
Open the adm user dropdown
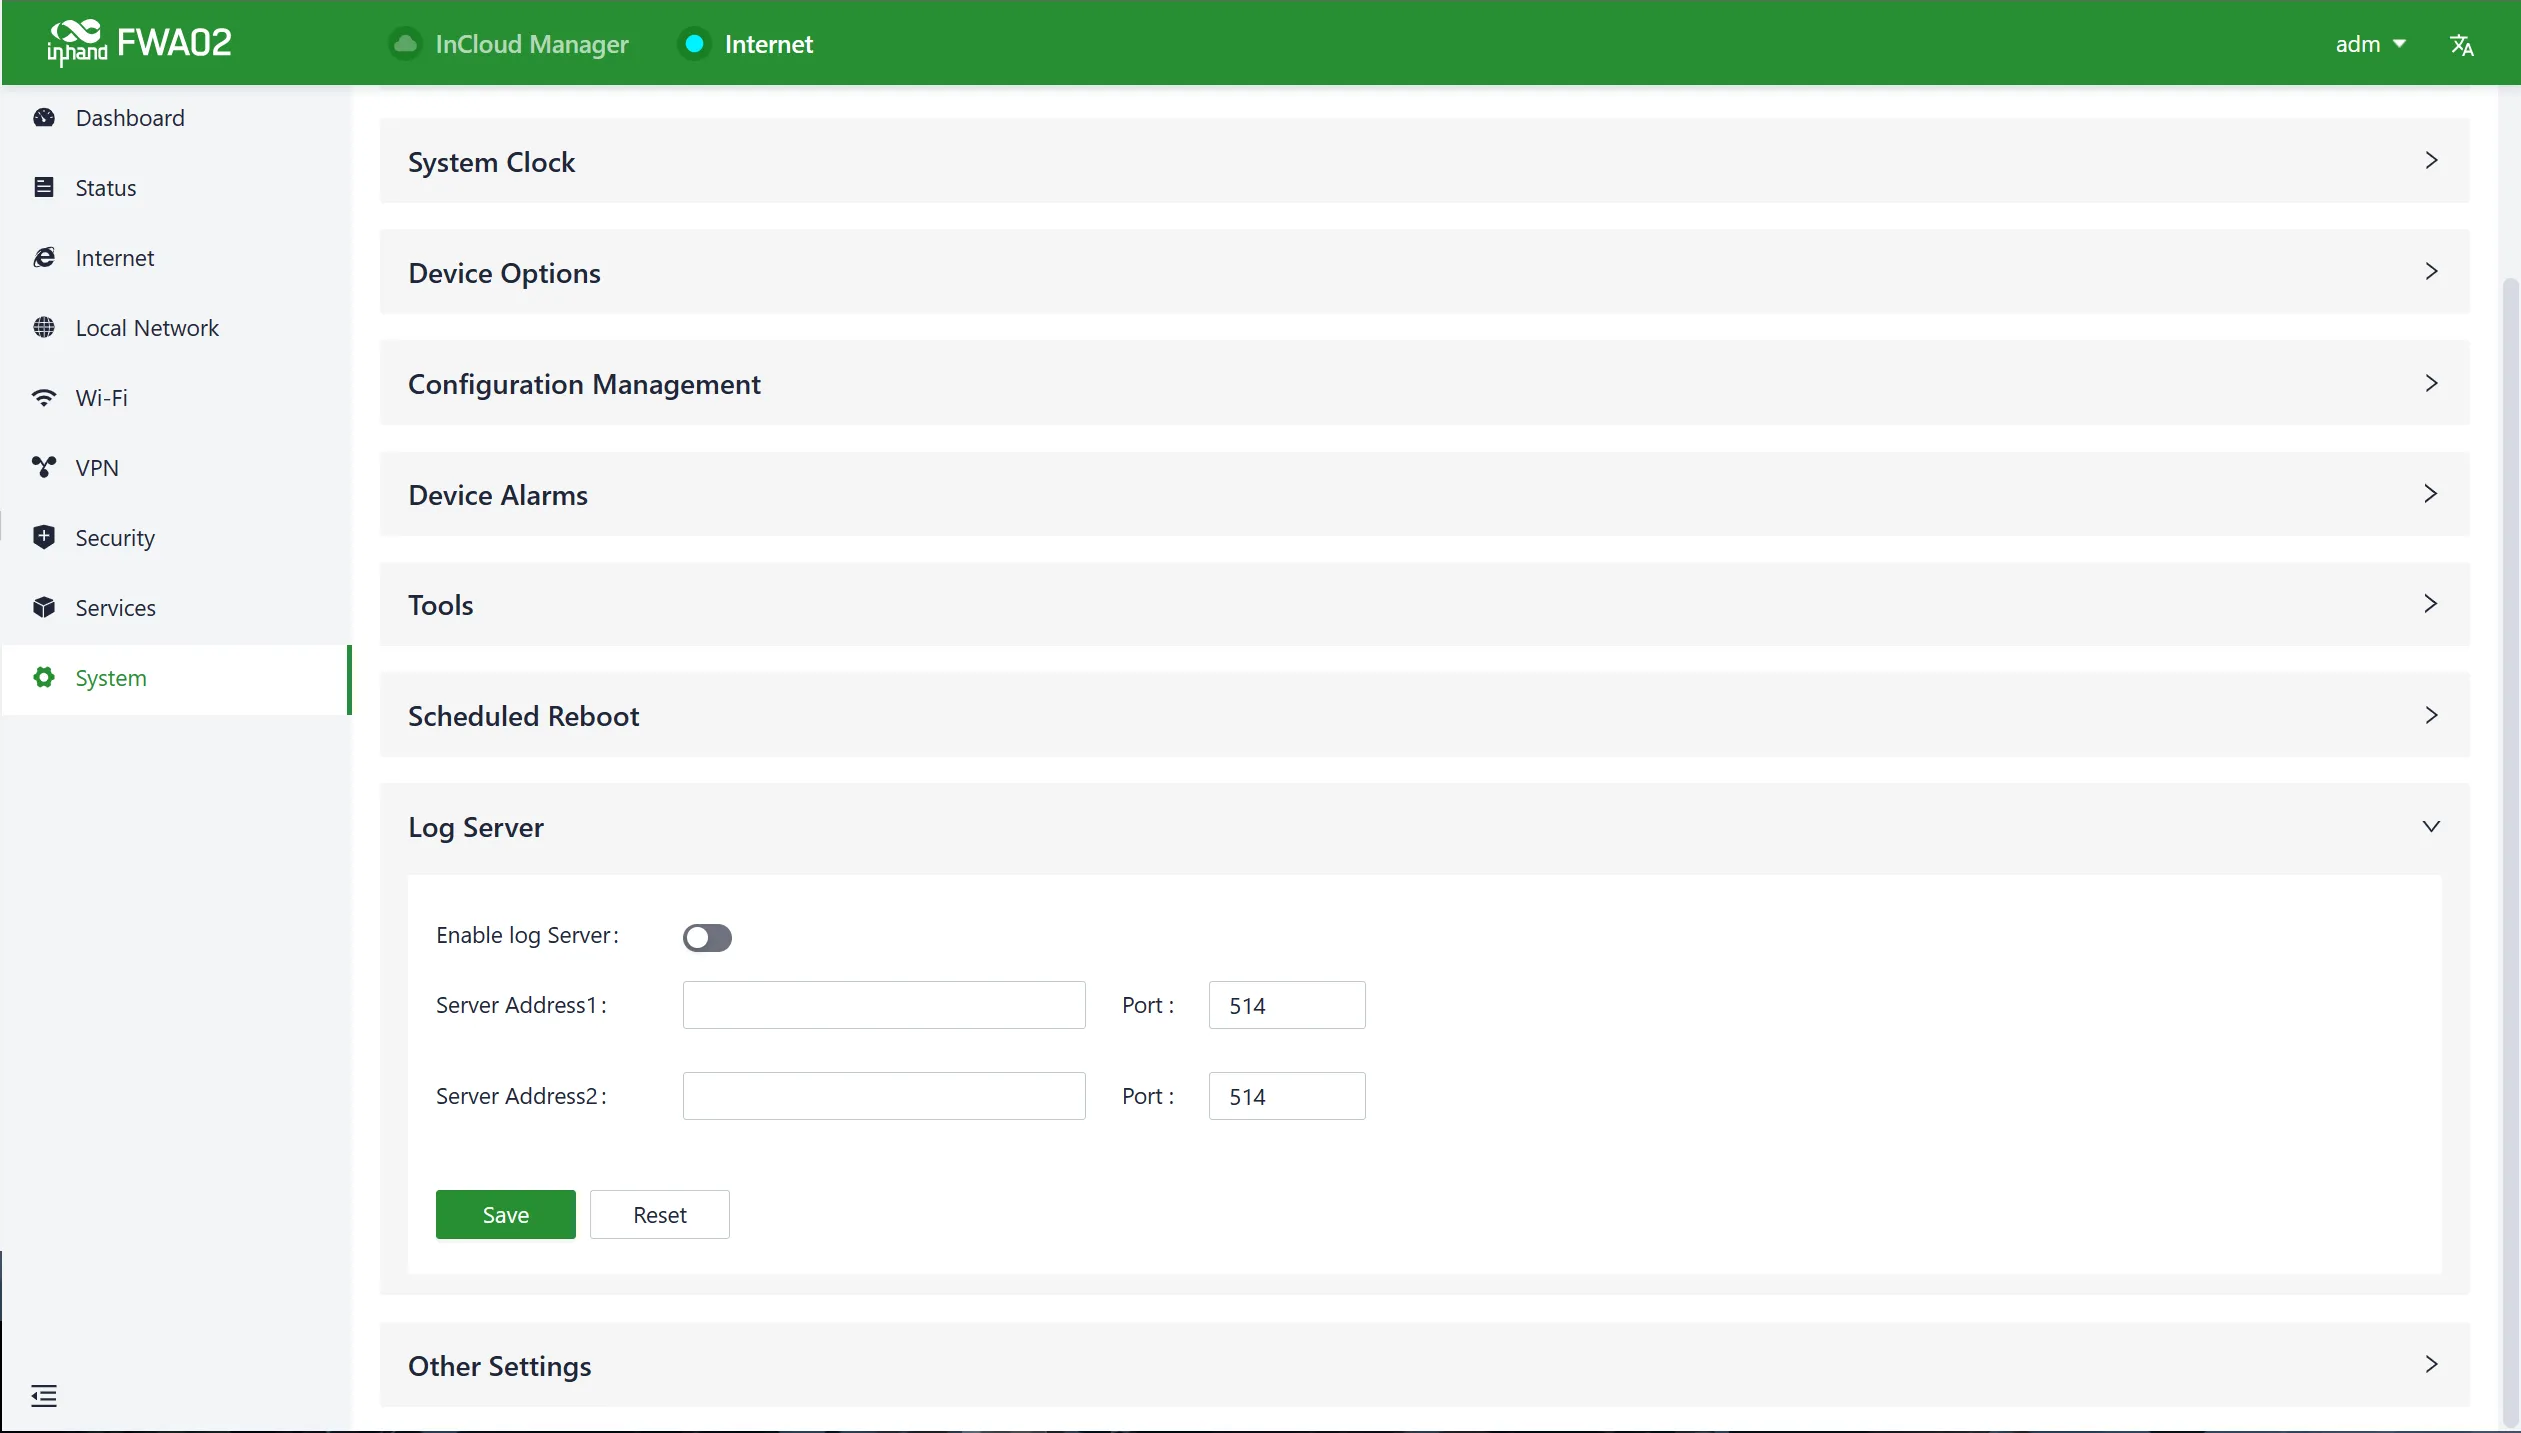2370,44
